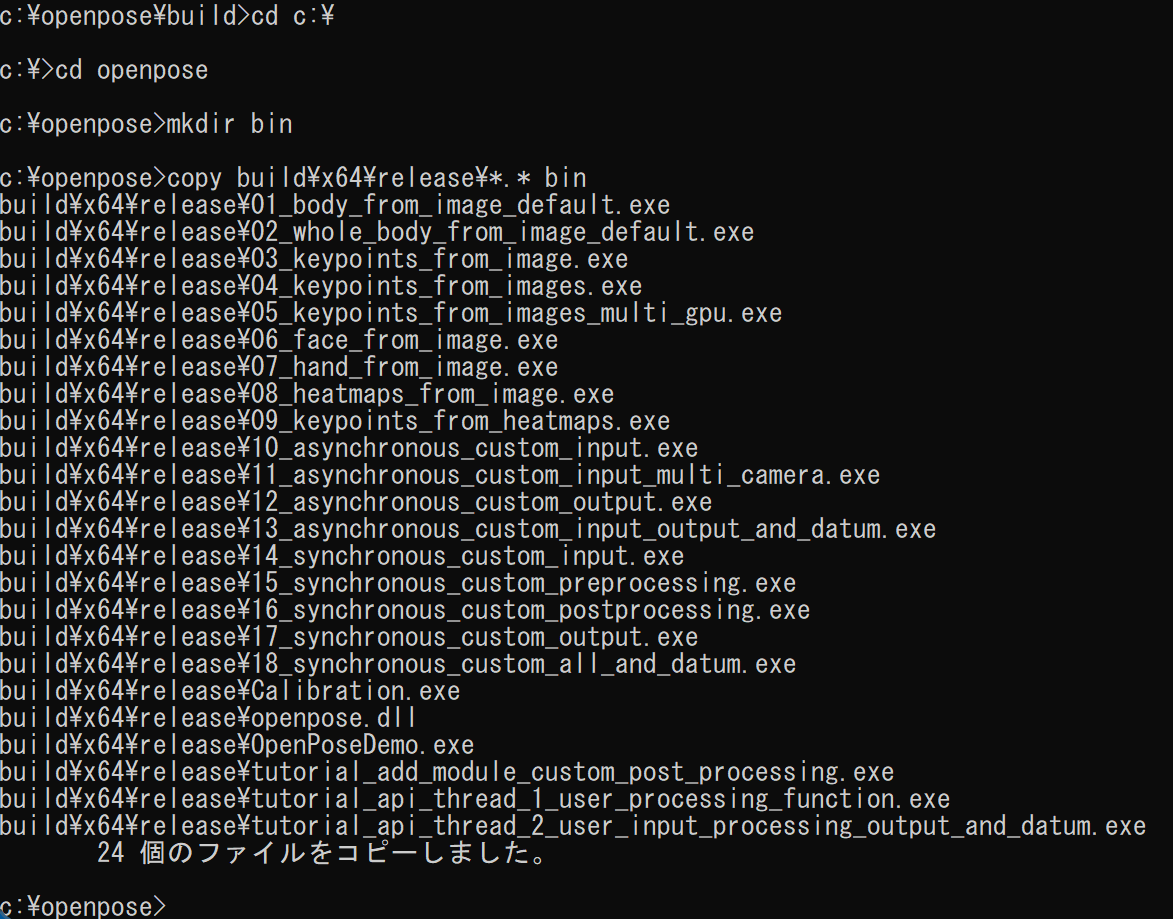Click the 07_hand_from_image.exe line
The image size is (1173, 919).
(x=279, y=367)
